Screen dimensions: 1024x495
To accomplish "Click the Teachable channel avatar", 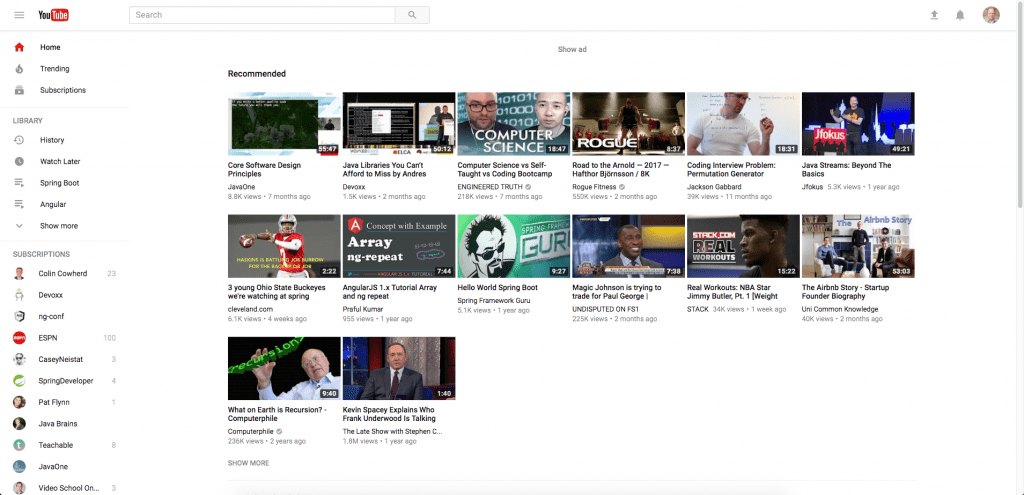I will point(20,445).
